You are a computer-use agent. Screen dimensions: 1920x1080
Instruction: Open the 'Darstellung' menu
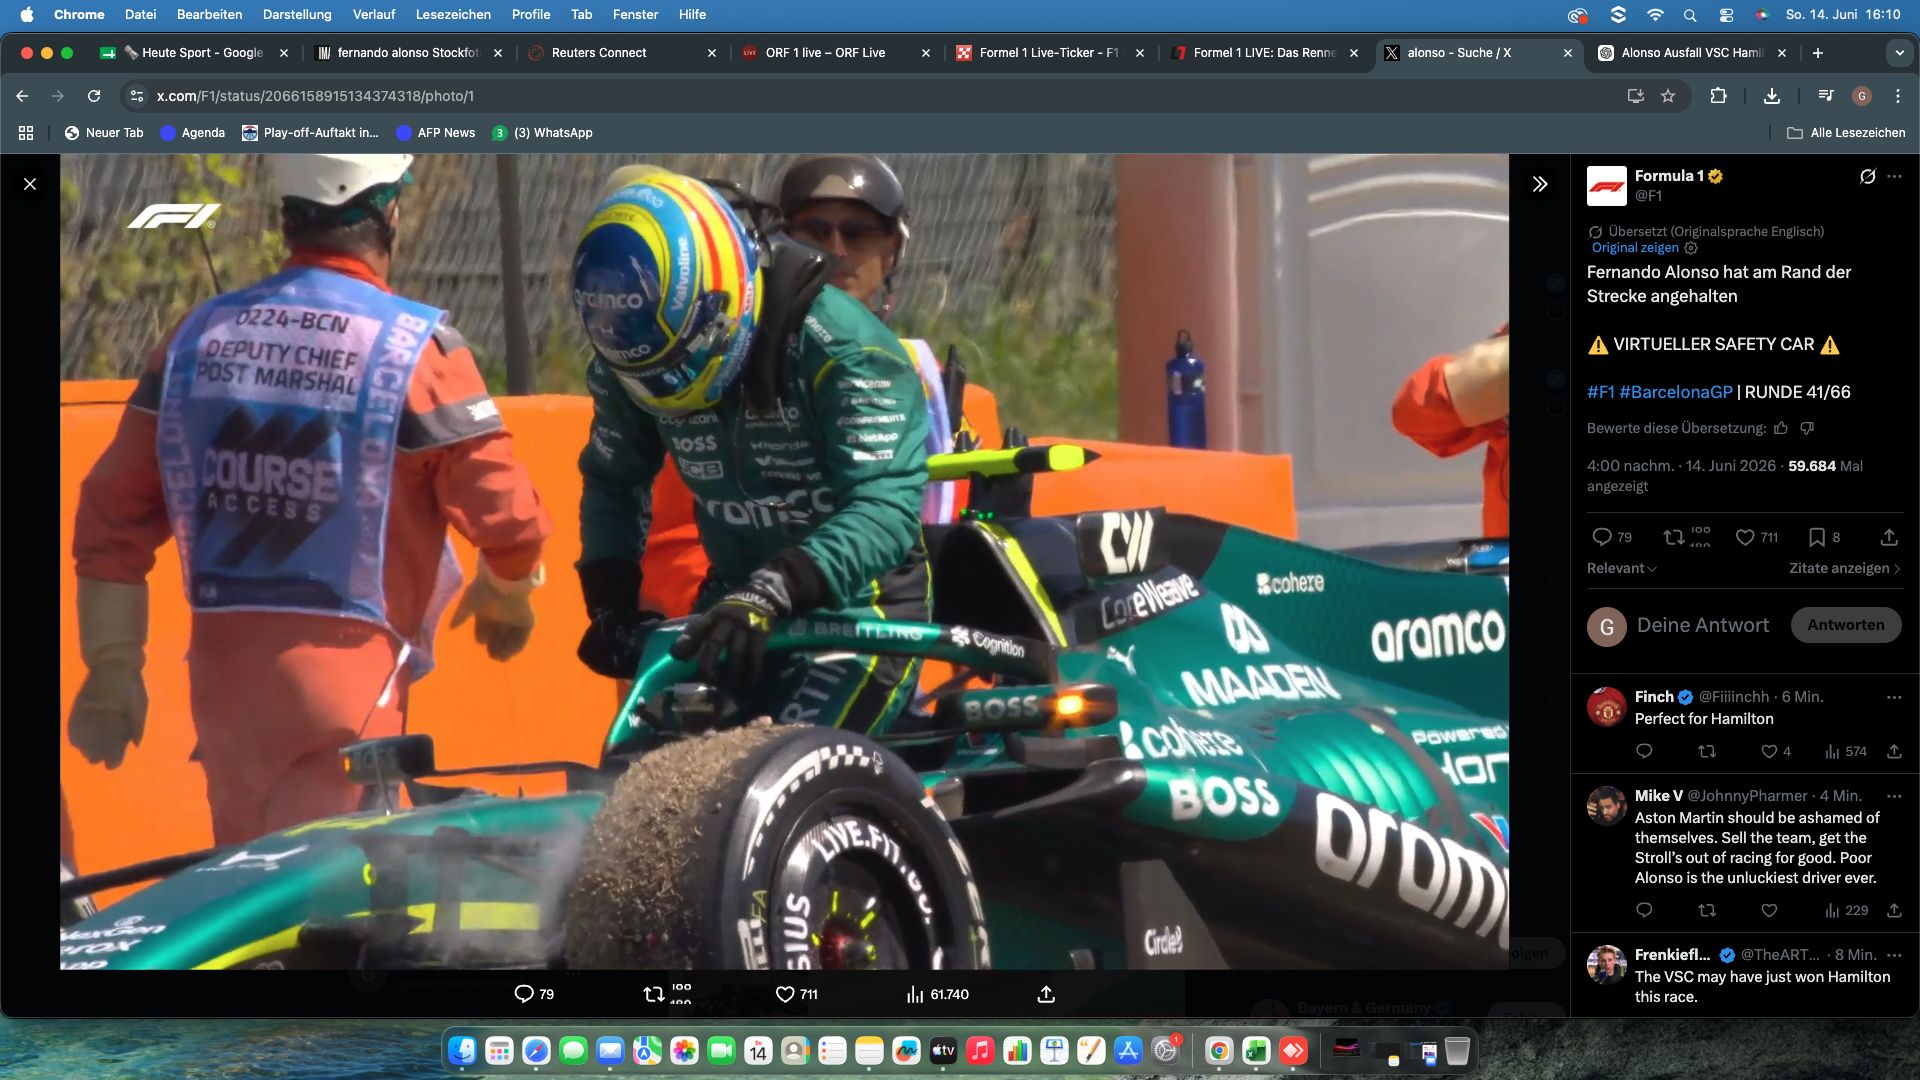[x=297, y=15]
